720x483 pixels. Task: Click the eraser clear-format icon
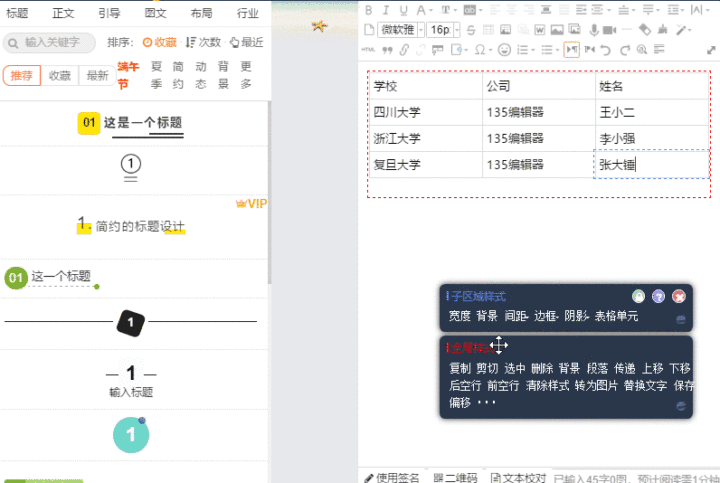click(645, 30)
